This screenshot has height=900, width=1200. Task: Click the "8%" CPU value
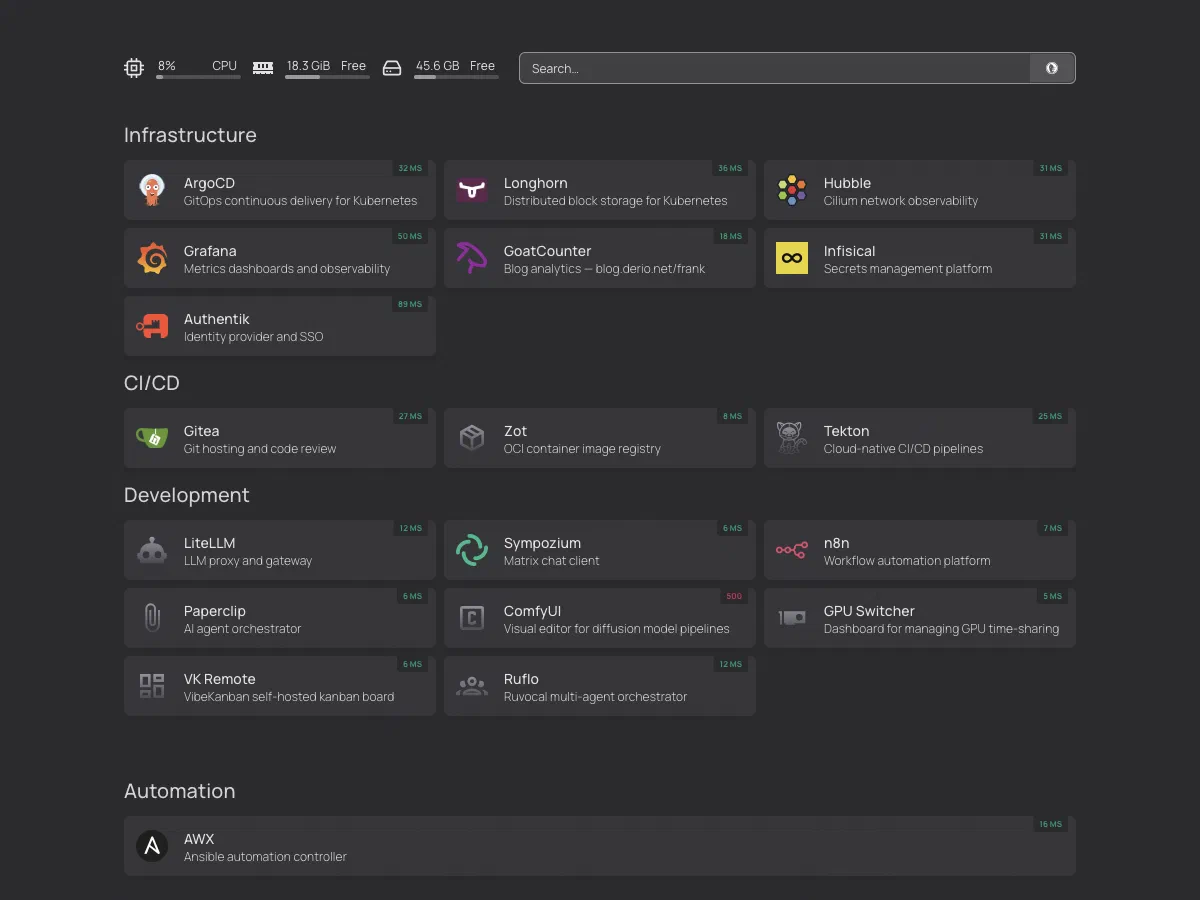166,66
